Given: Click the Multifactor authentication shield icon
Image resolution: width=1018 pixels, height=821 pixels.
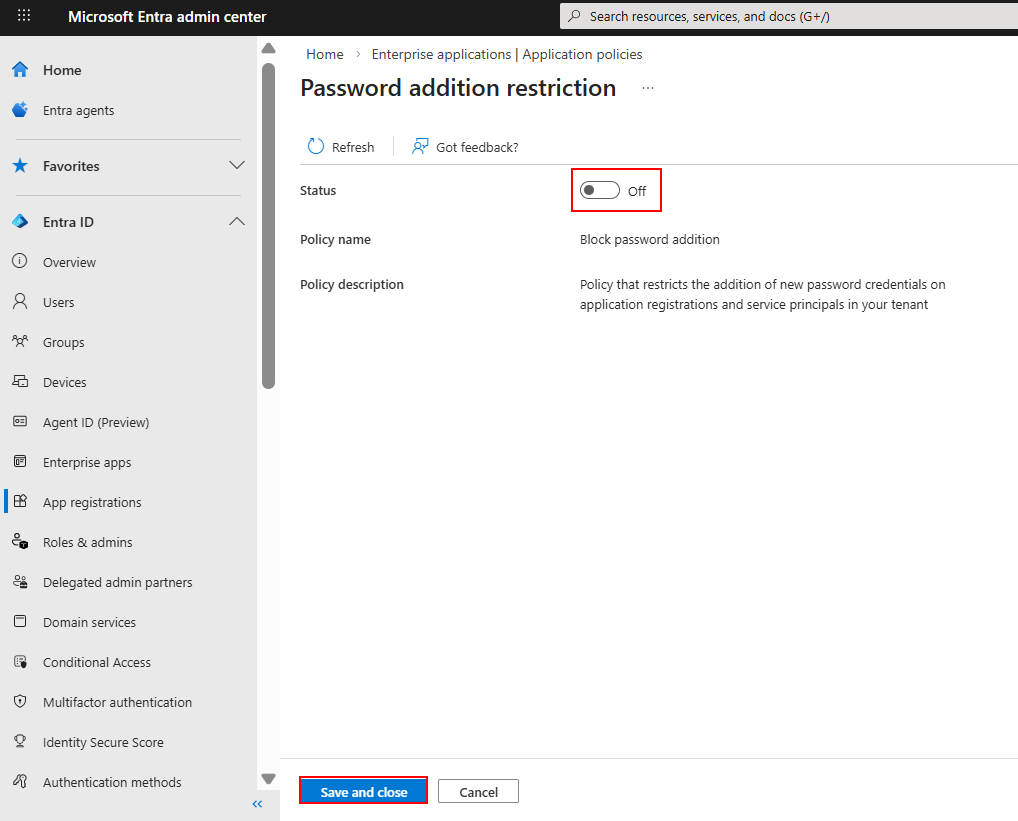Looking at the screenshot, I should 20,702.
